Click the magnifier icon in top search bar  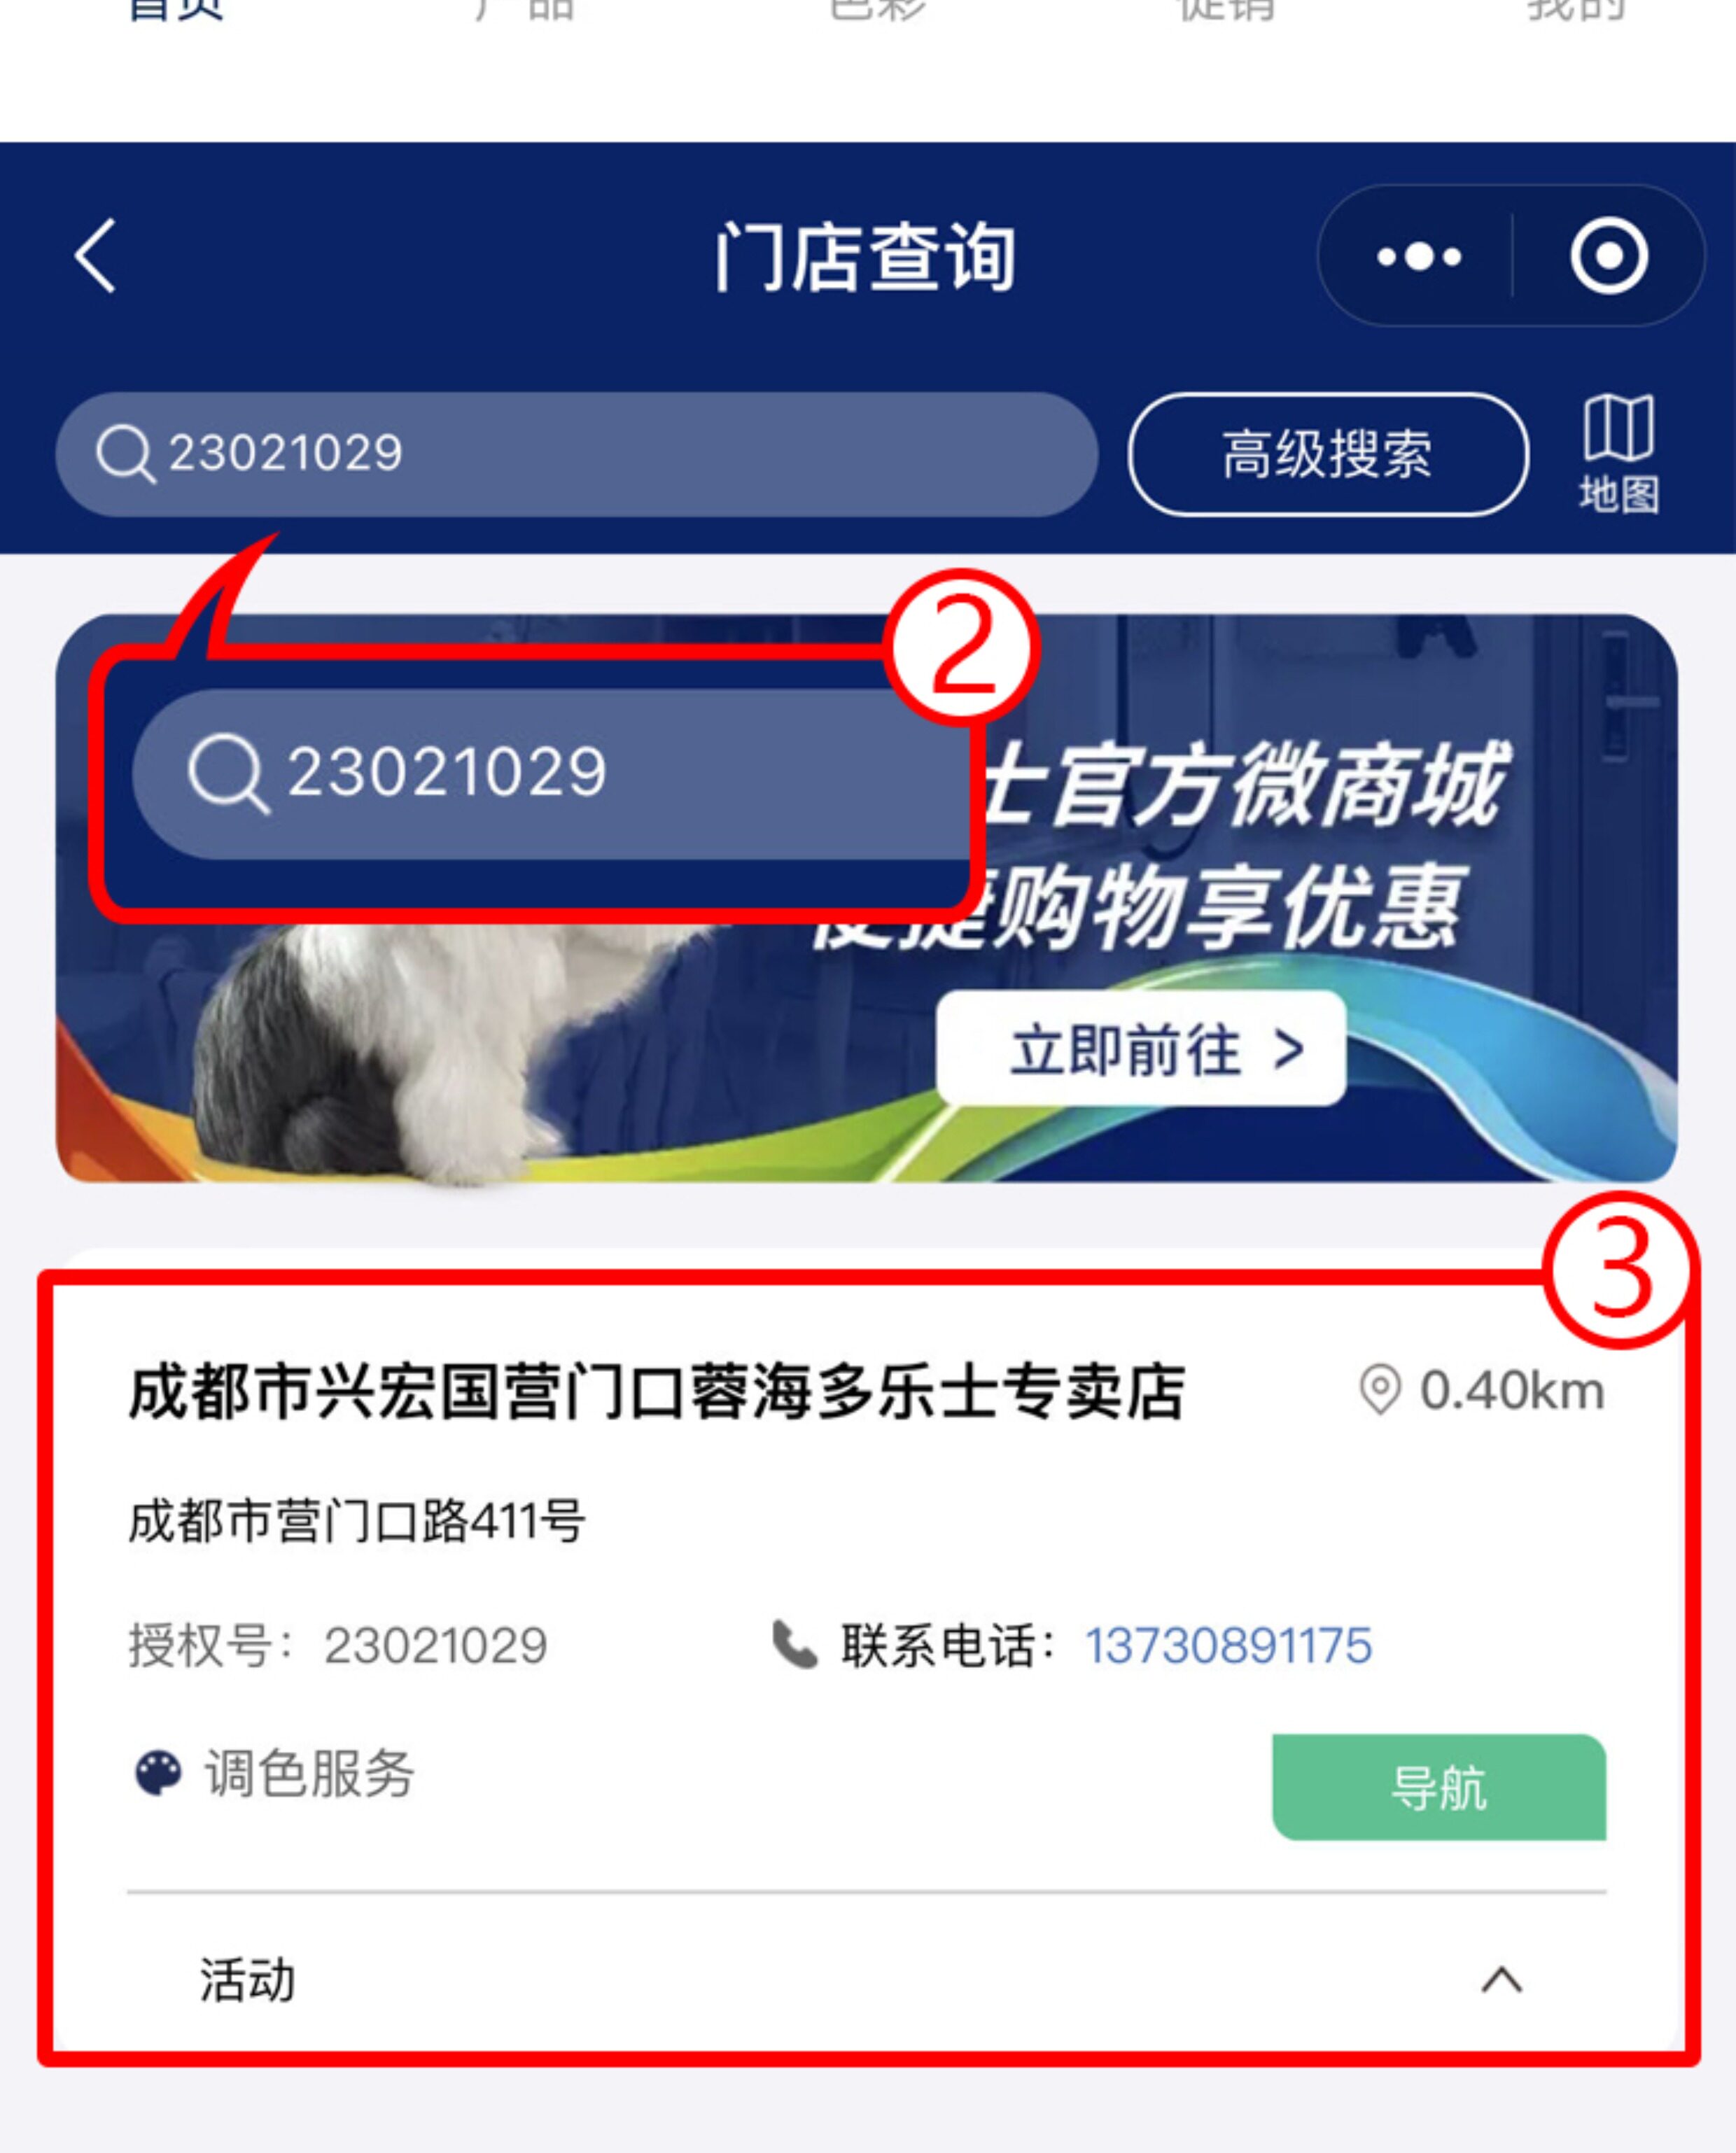tap(125, 454)
